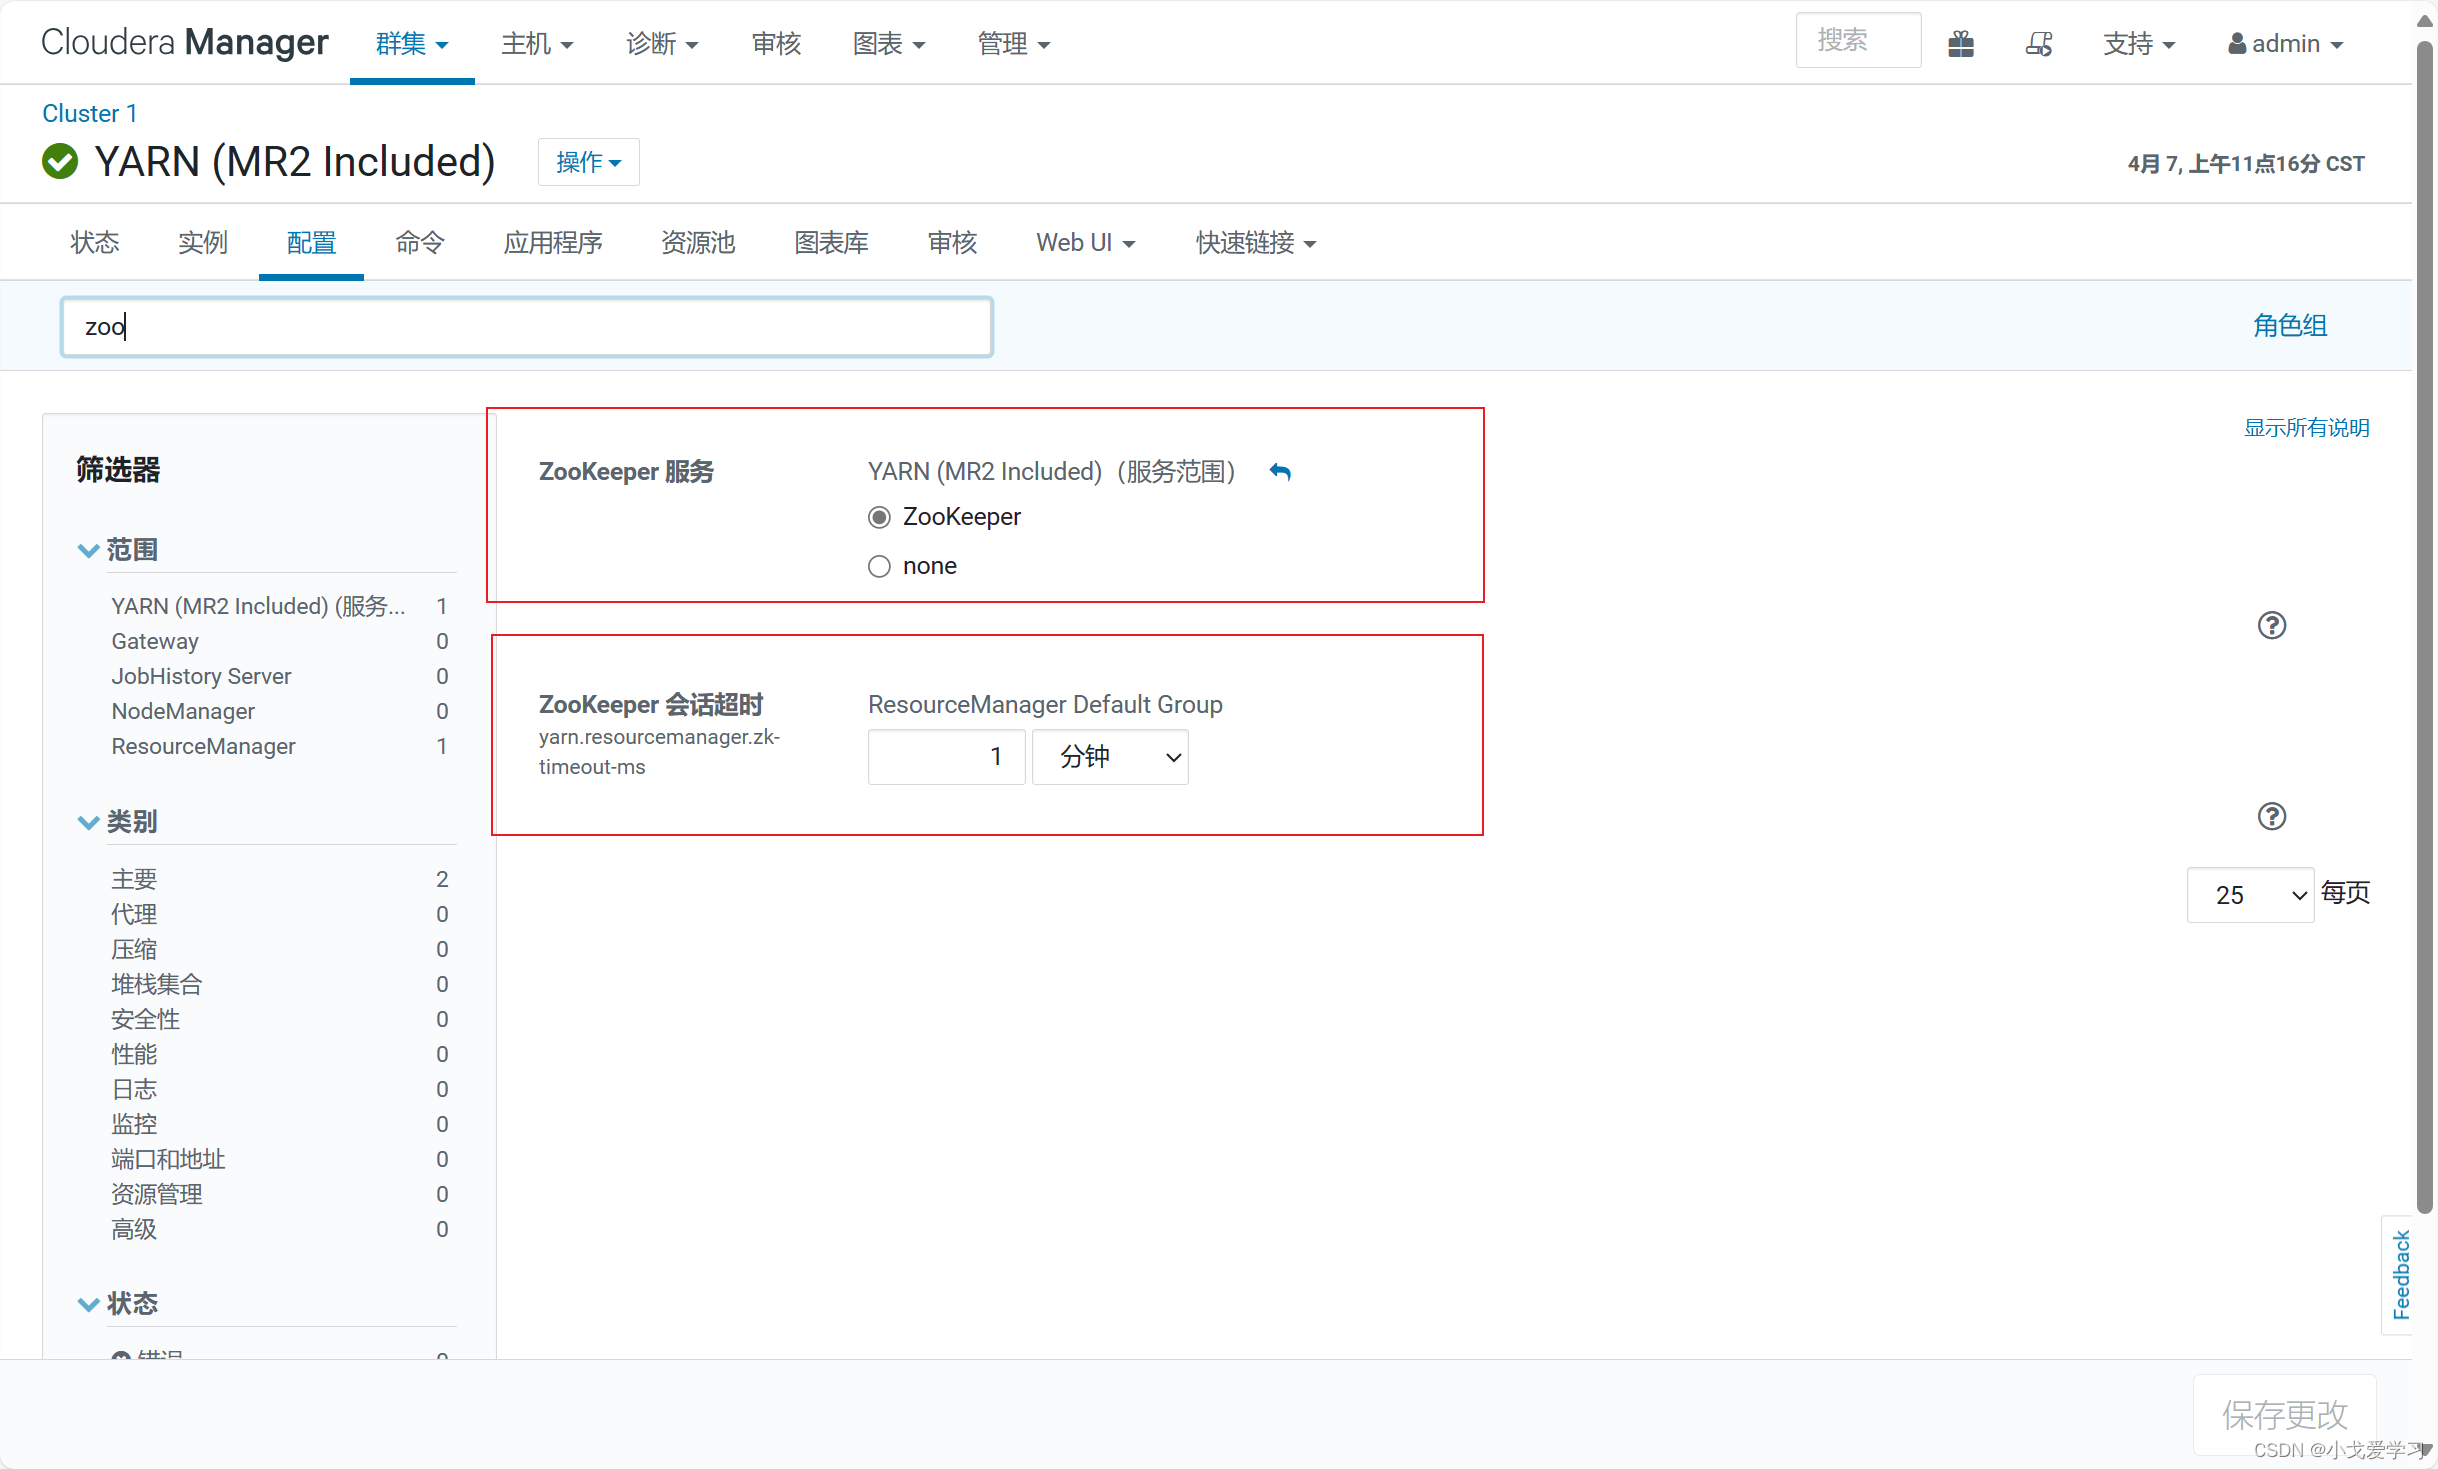Revert ZooKeeper service to default arrow
2438x1469 pixels.
(1280, 471)
